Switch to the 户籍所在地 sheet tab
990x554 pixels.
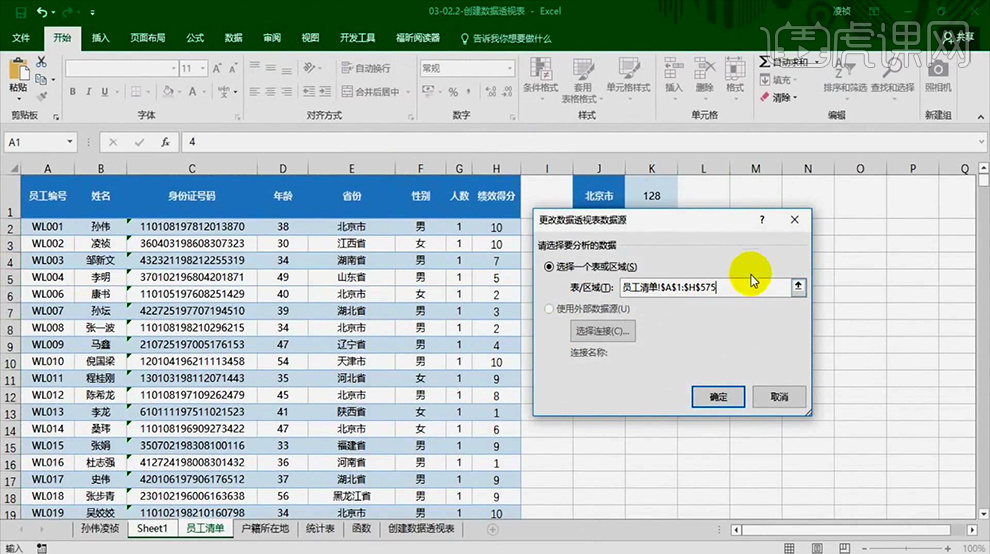click(265, 529)
